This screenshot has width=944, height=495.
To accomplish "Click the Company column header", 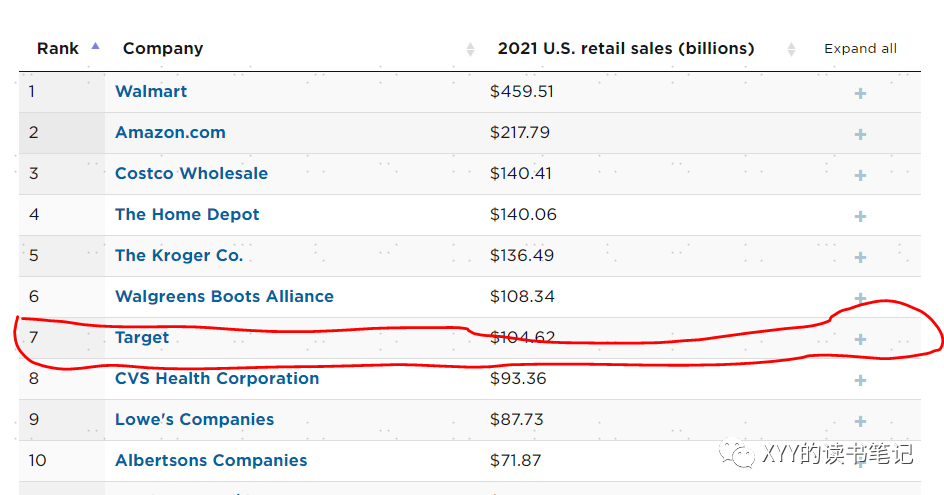I will [x=163, y=48].
